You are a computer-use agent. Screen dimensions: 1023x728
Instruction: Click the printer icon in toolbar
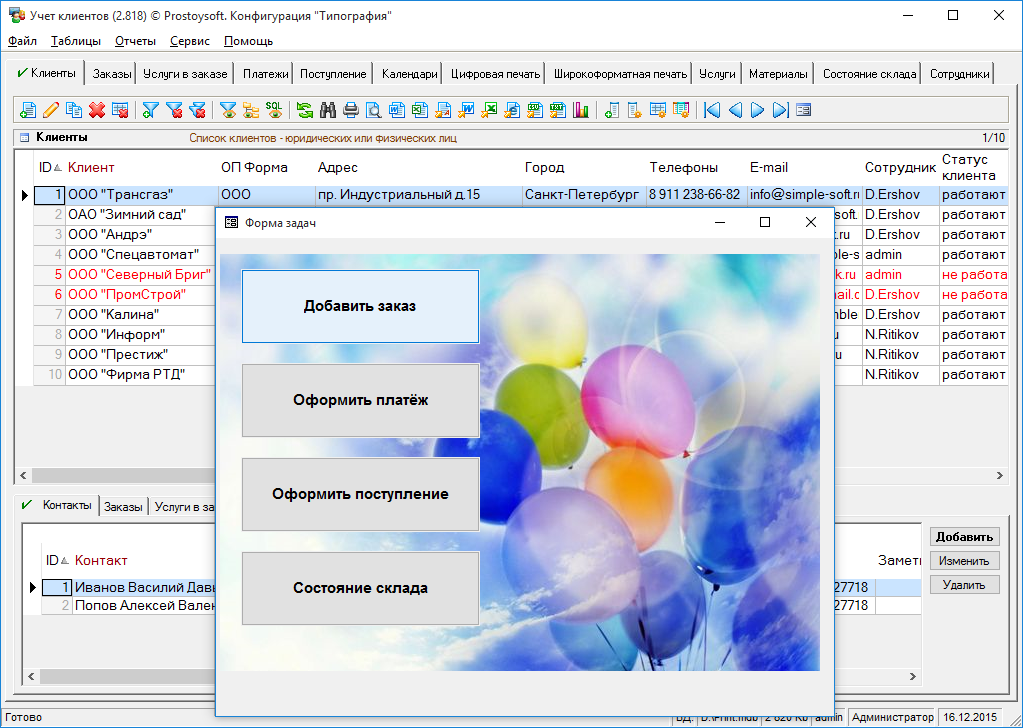[351, 110]
